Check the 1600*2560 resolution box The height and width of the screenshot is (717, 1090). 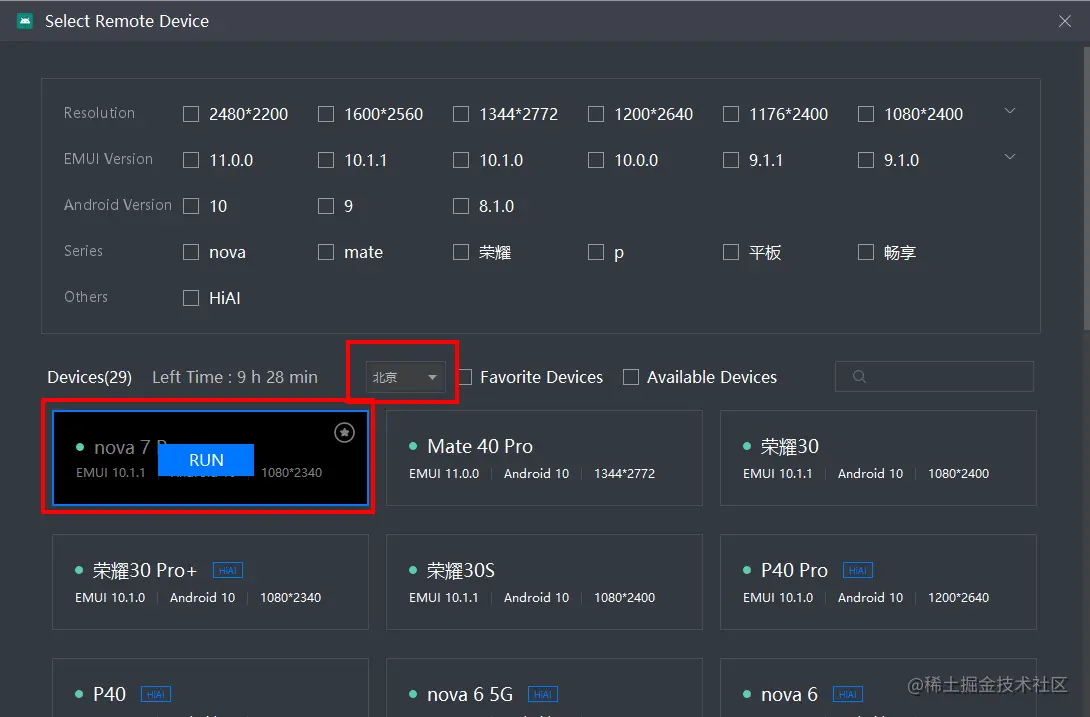pos(325,114)
